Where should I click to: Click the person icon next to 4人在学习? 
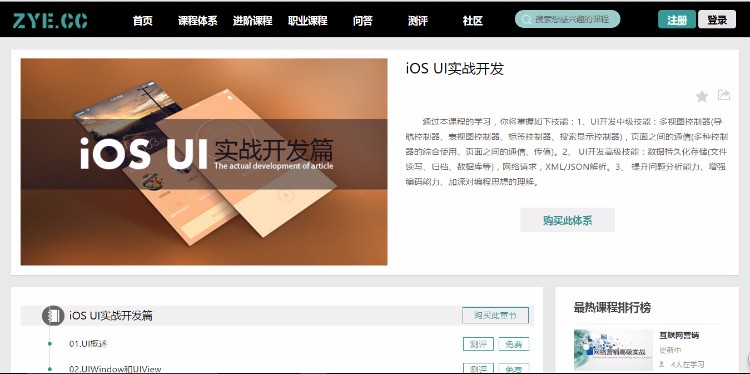662,364
